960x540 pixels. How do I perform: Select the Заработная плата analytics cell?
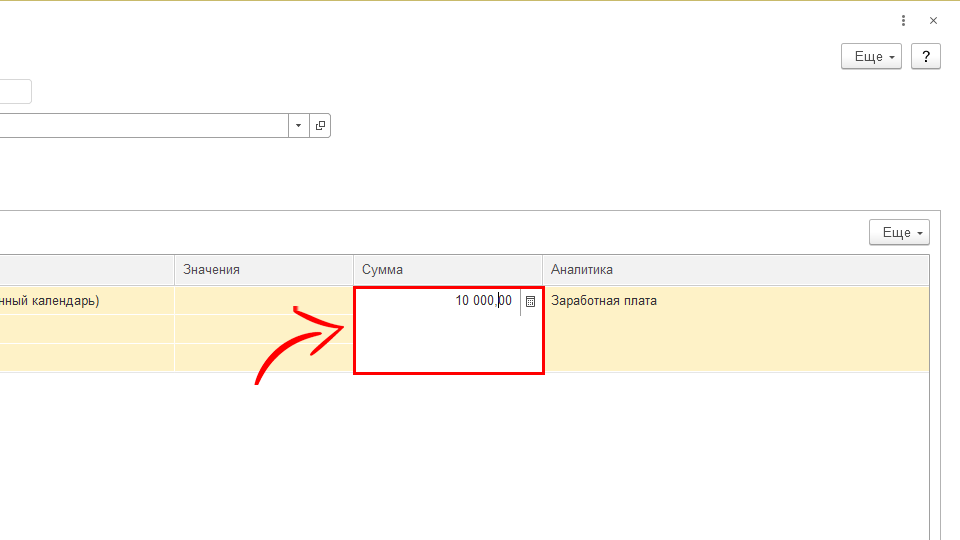(x=735, y=300)
